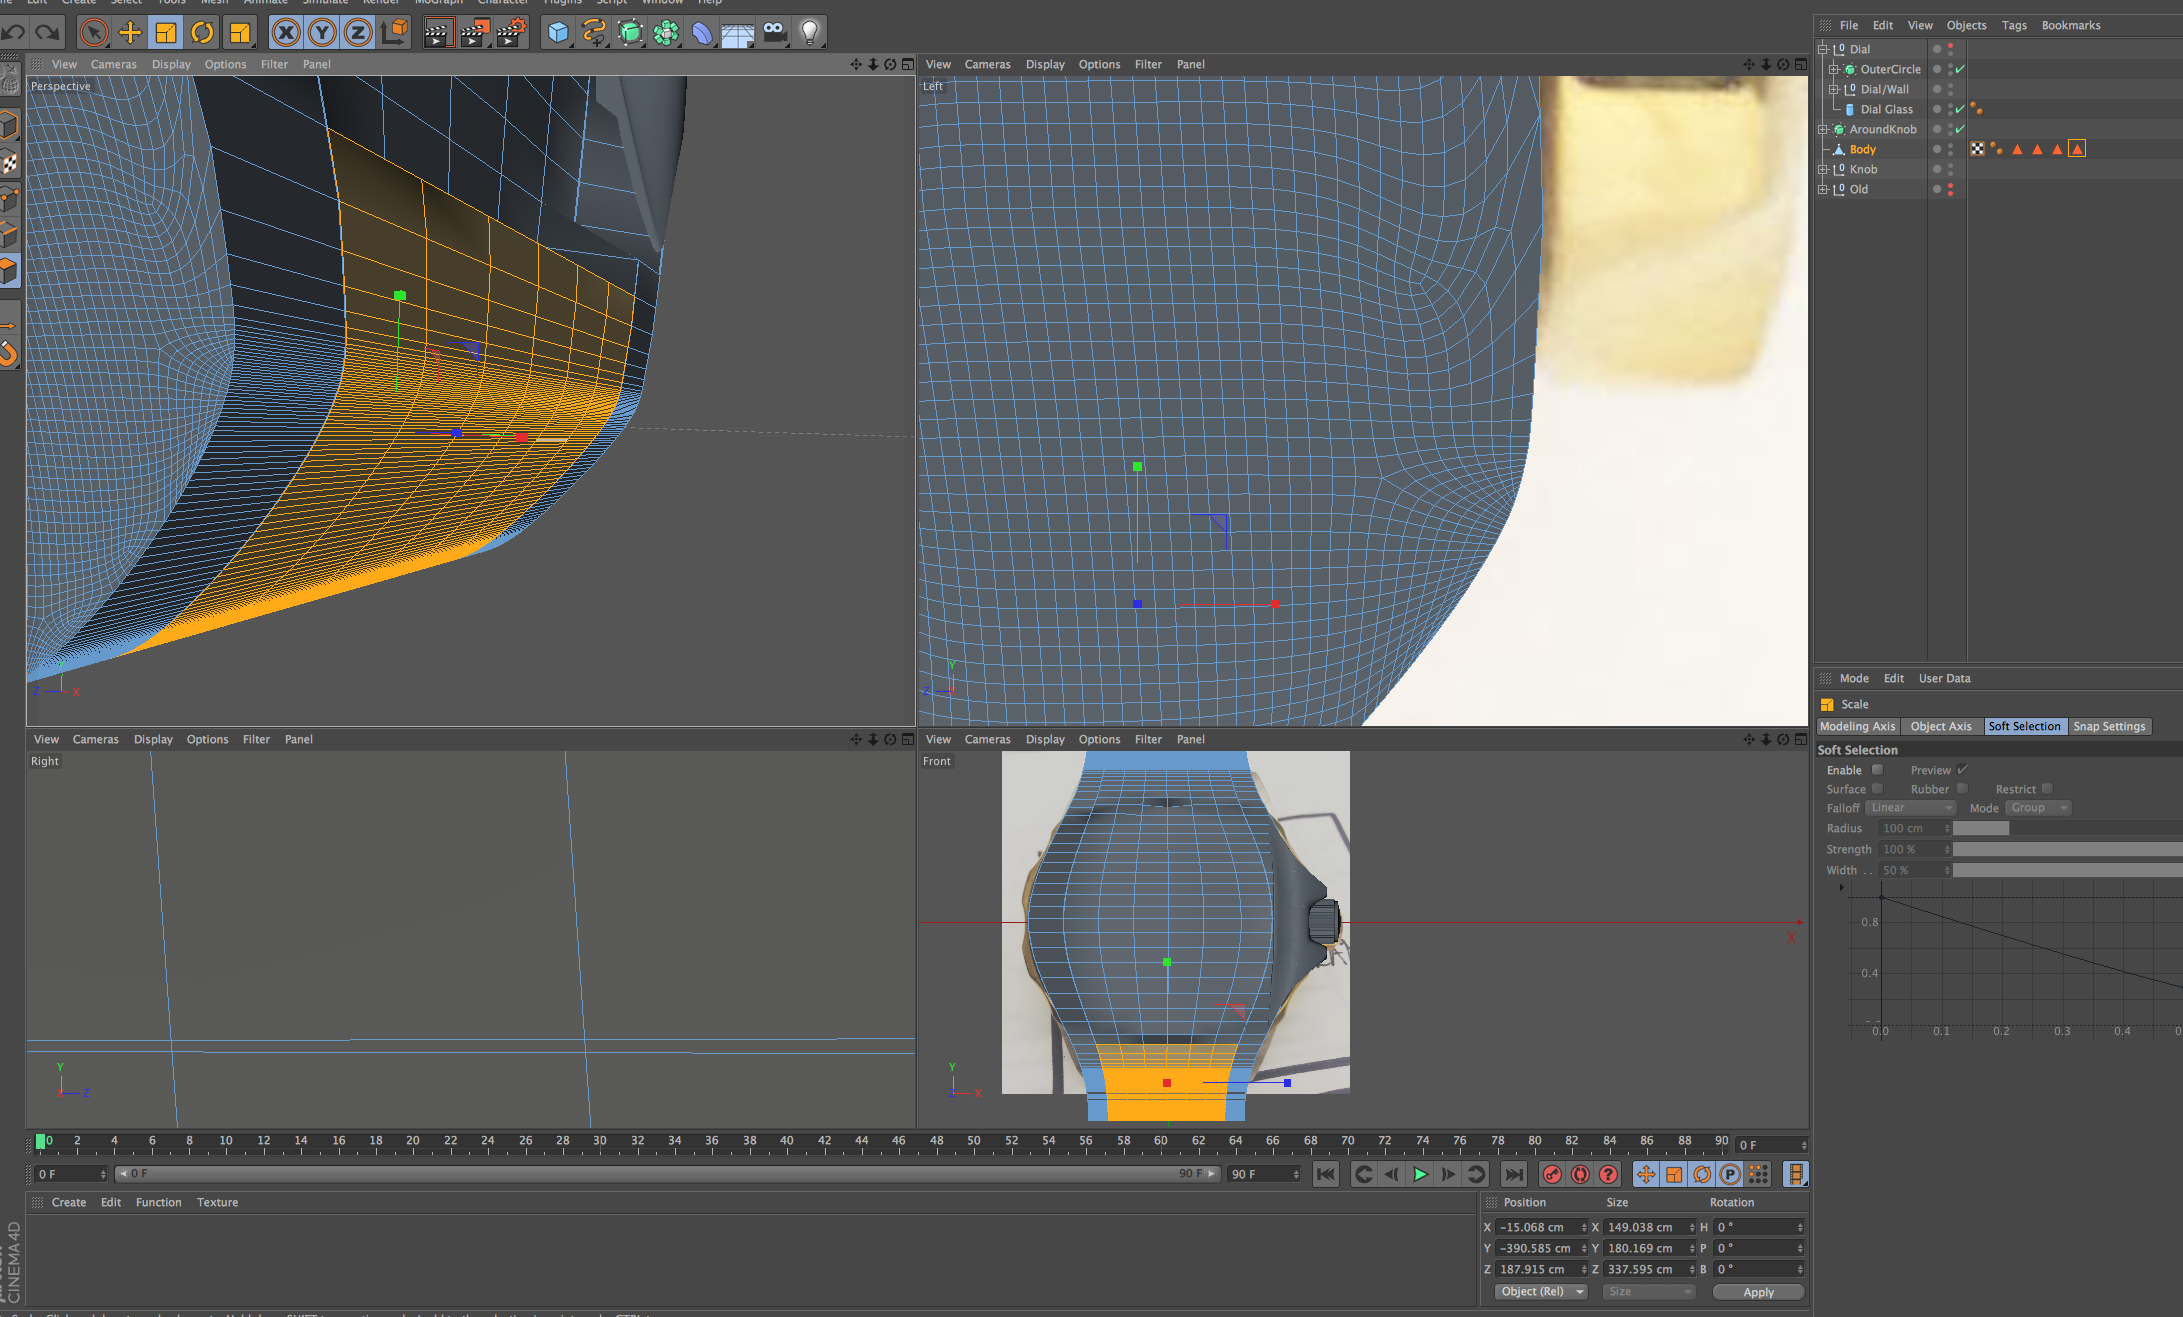The image size is (2183, 1317).
Task: Click the Position X value field
Action: (x=1538, y=1227)
